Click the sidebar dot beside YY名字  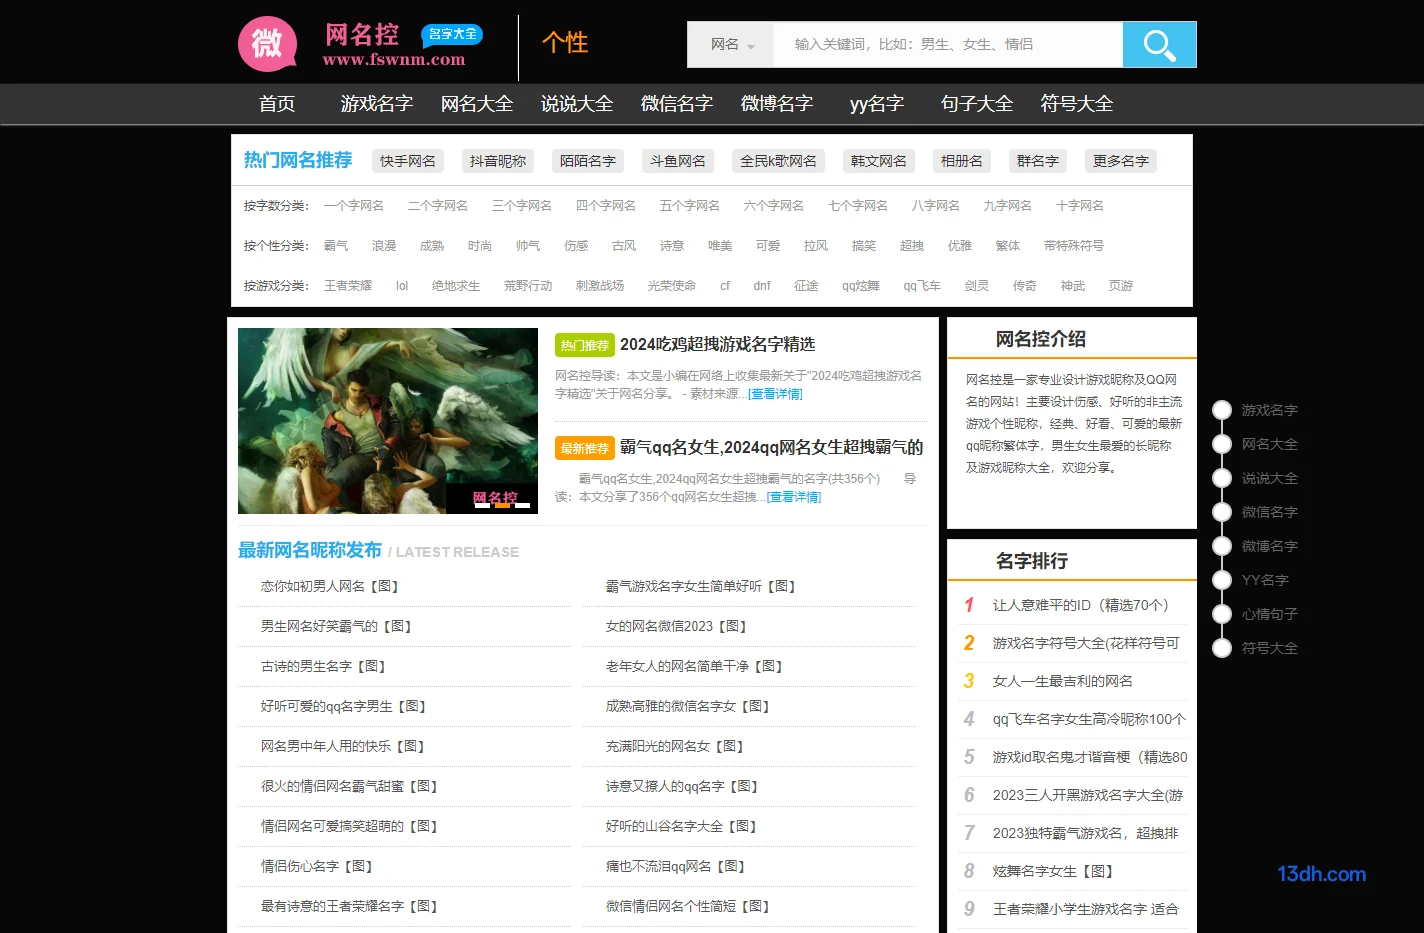[x=1222, y=580]
